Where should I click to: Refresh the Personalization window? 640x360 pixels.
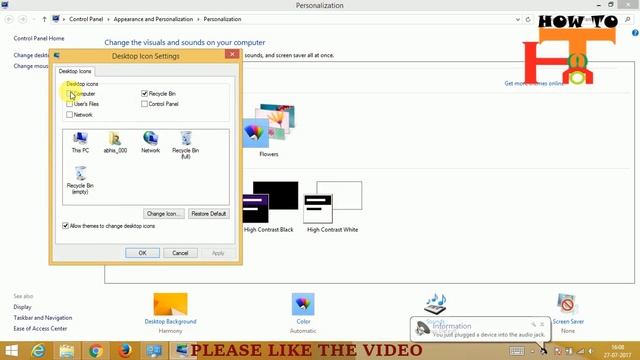pos(528,19)
